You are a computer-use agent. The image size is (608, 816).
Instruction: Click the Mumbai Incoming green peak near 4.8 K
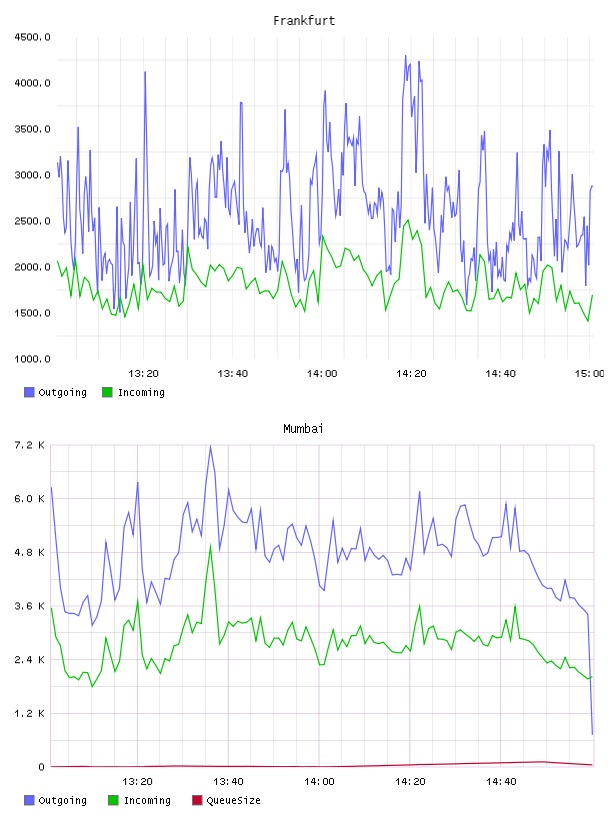coord(210,546)
